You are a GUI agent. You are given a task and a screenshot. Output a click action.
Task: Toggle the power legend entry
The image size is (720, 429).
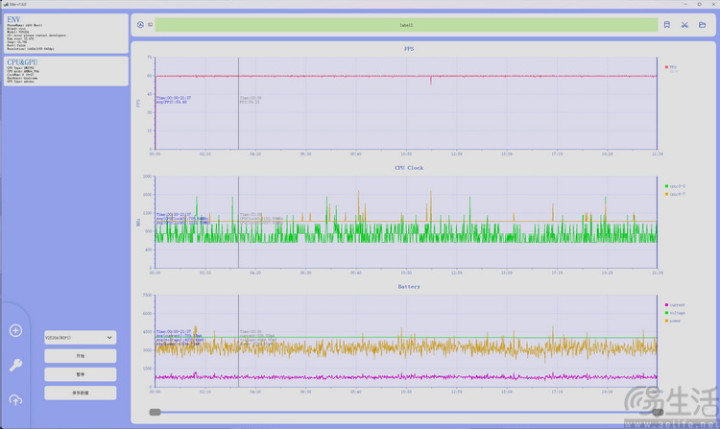tap(675, 322)
